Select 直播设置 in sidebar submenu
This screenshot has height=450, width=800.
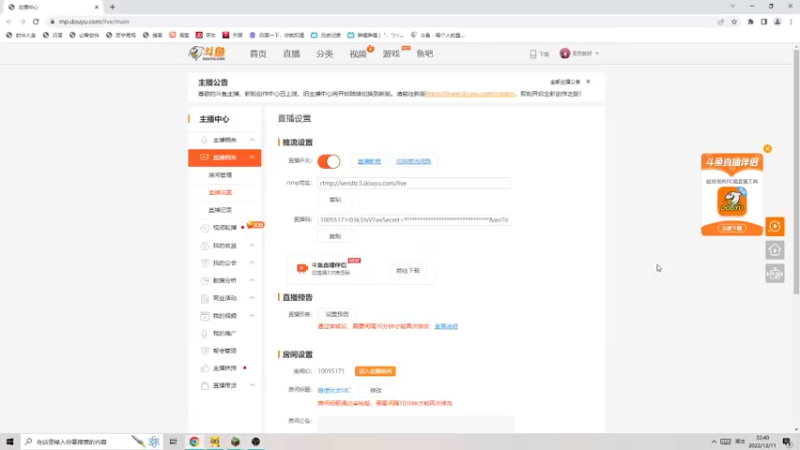pyautogui.click(x=220, y=192)
